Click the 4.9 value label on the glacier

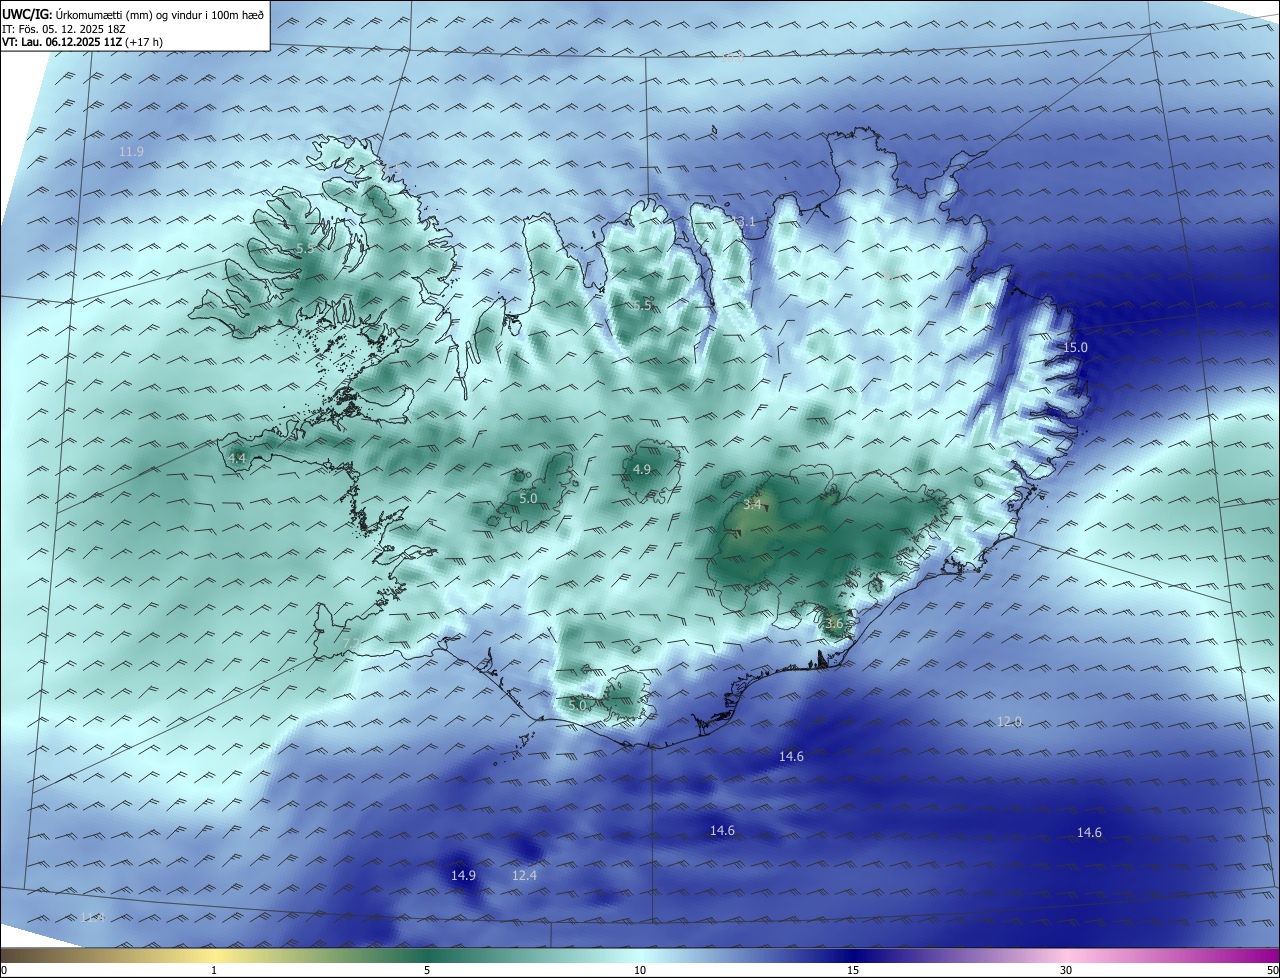pos(642,469)
